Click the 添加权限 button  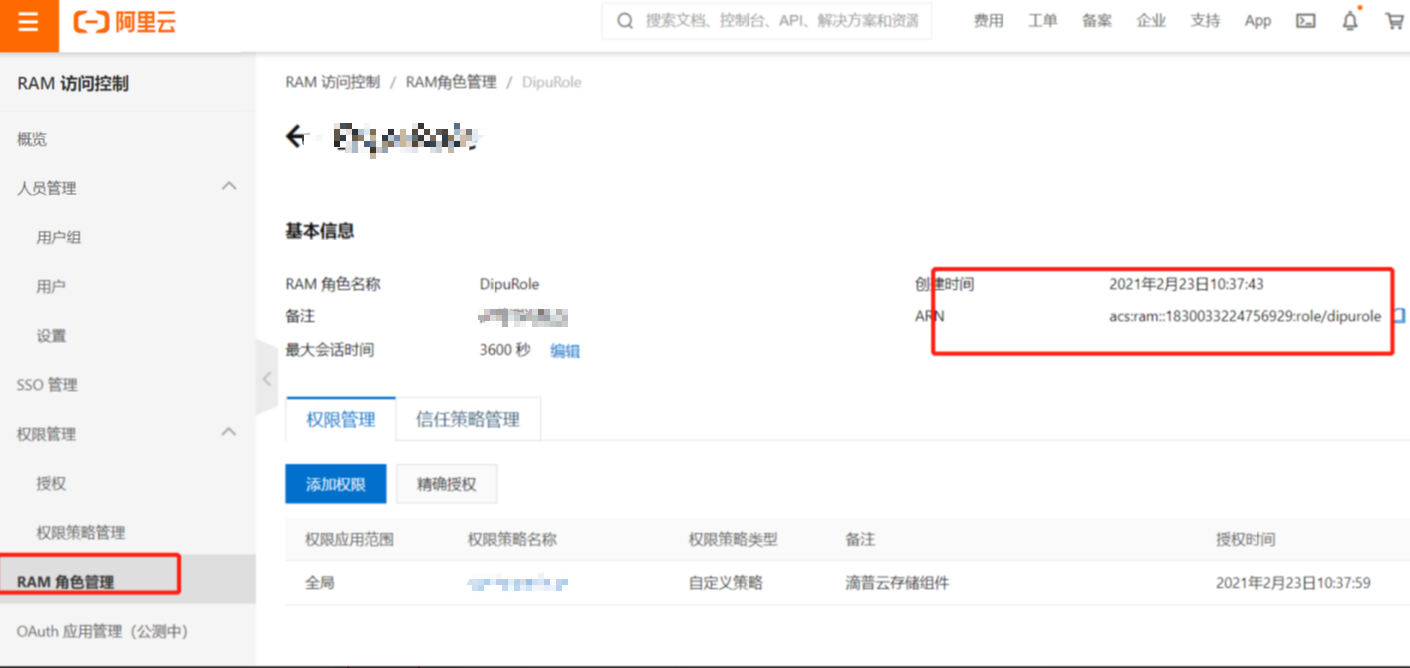335,484
